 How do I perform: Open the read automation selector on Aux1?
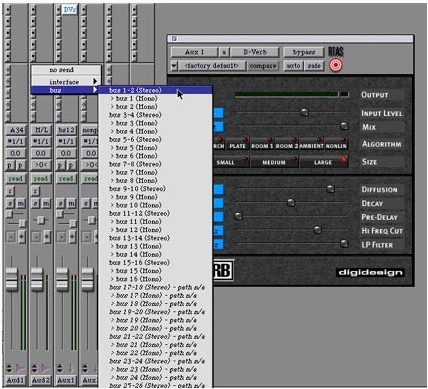(66, 179)
